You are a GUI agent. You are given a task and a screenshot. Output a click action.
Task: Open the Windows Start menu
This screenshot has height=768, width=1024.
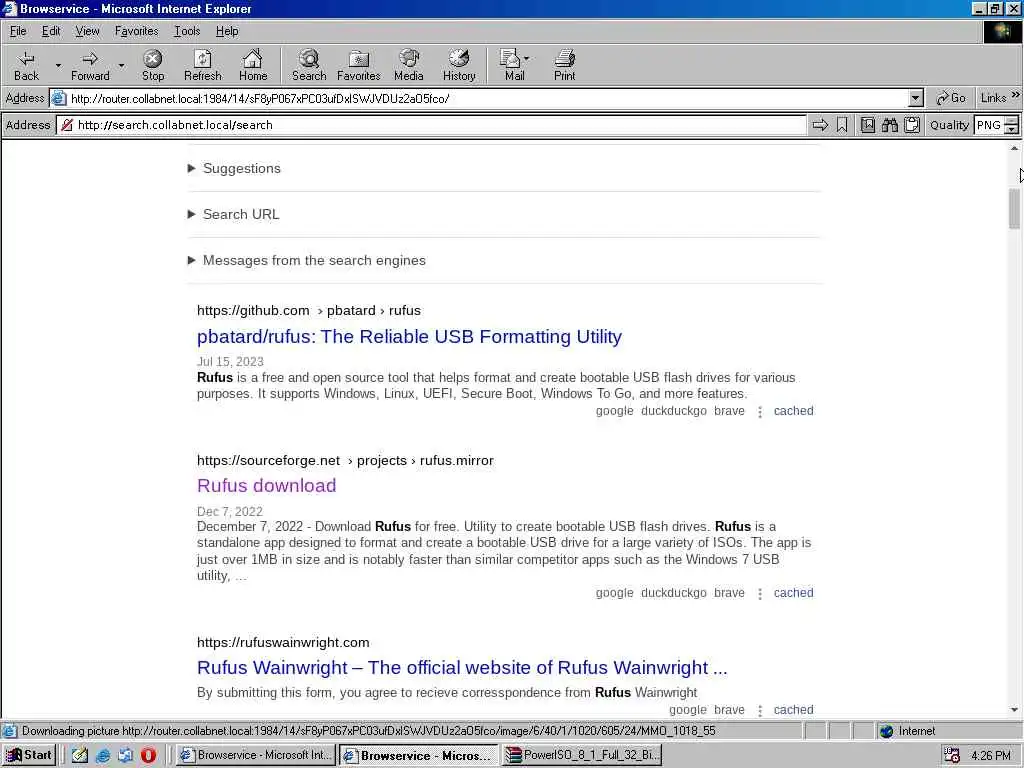coord(29,755)
